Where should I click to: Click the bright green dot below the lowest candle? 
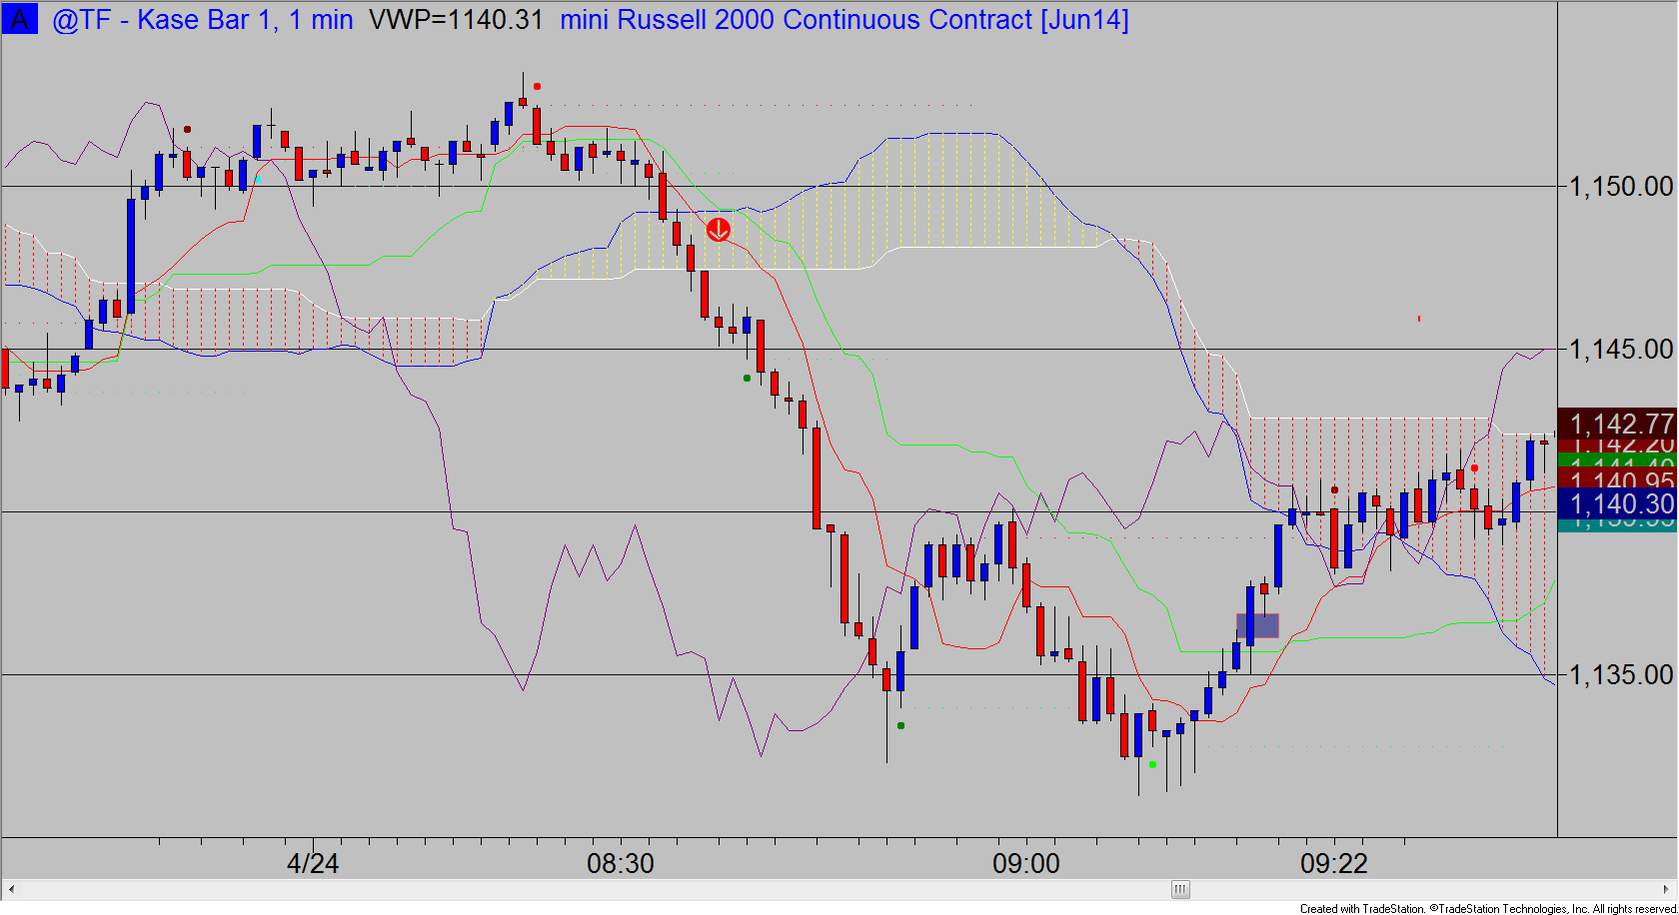[x=1152, y=765]
